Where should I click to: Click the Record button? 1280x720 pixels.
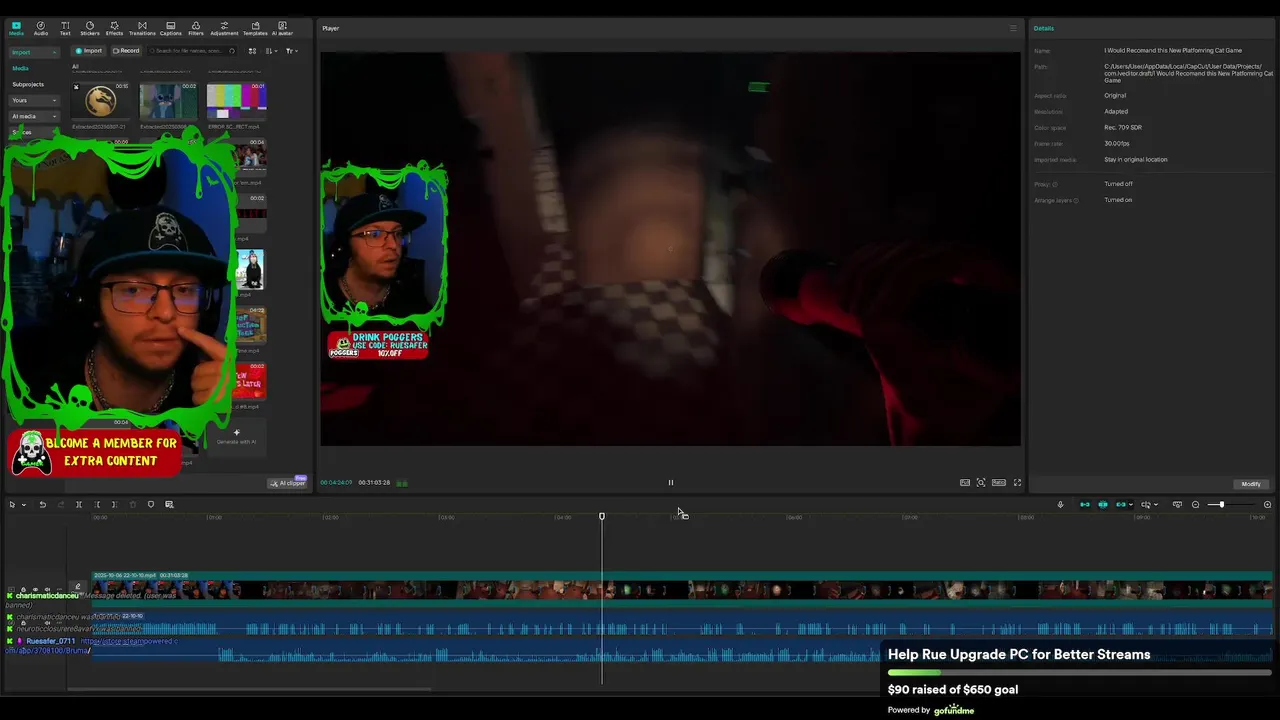126,51
